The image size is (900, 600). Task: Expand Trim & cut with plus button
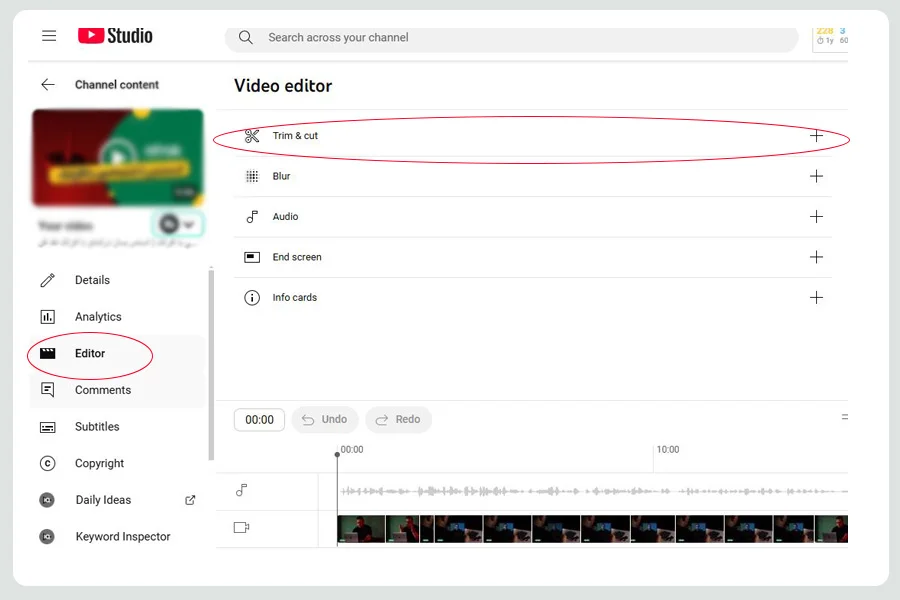pyautogui.click(x=816, y=136)
